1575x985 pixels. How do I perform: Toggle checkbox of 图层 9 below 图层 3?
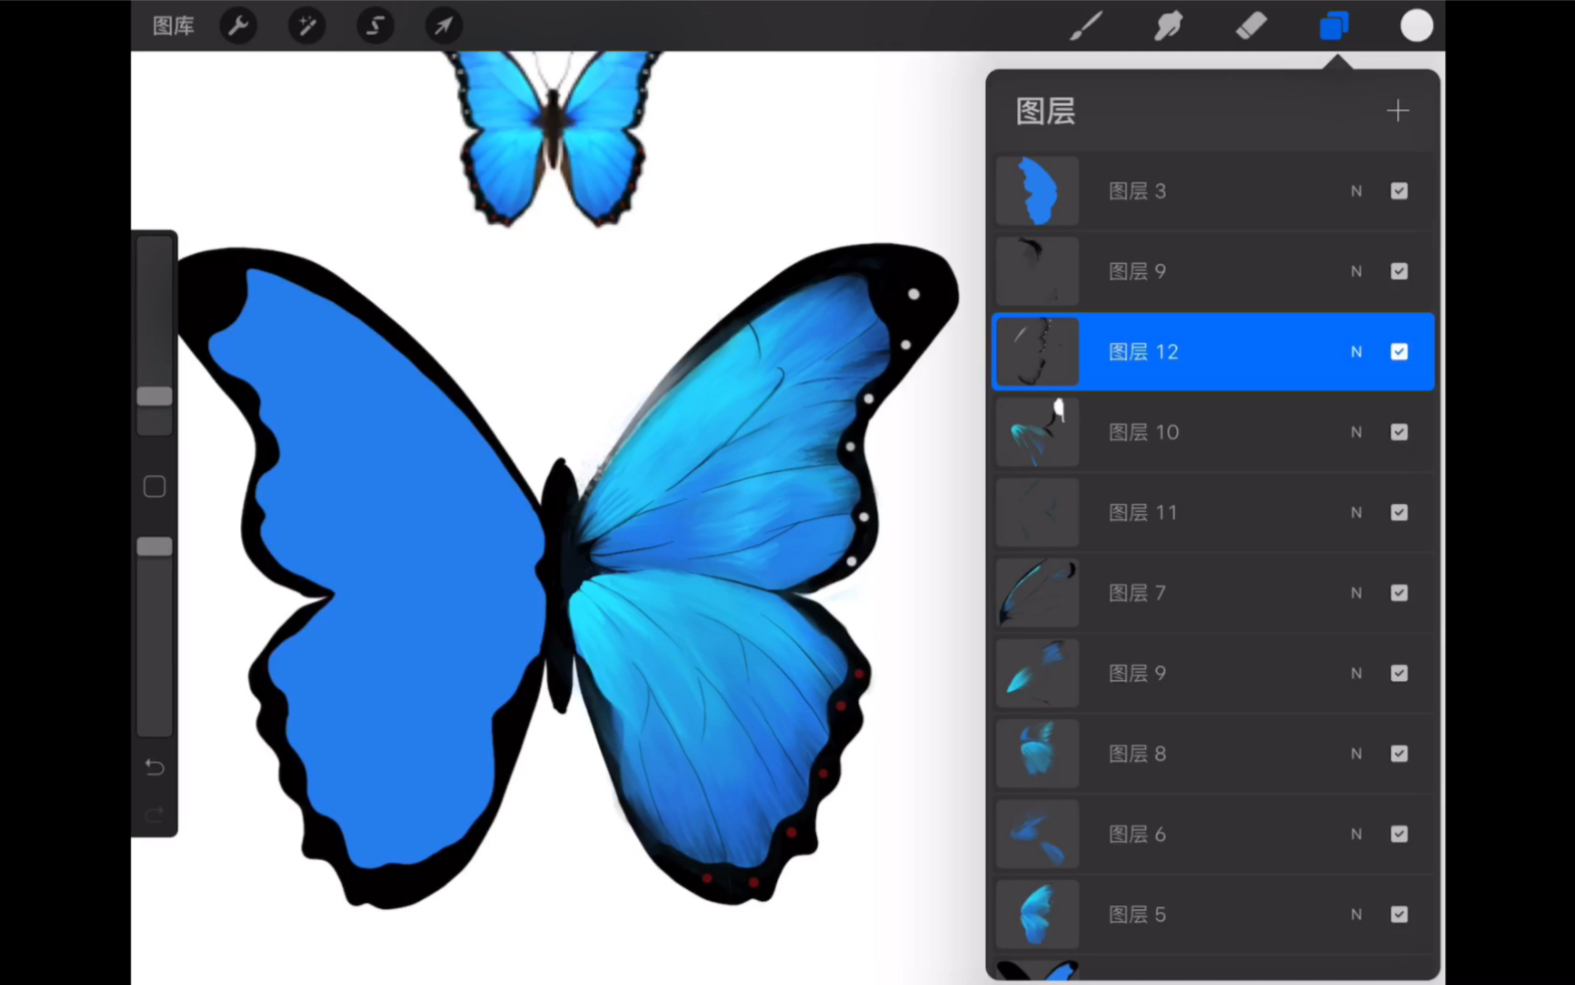(x=1399, y=271)
